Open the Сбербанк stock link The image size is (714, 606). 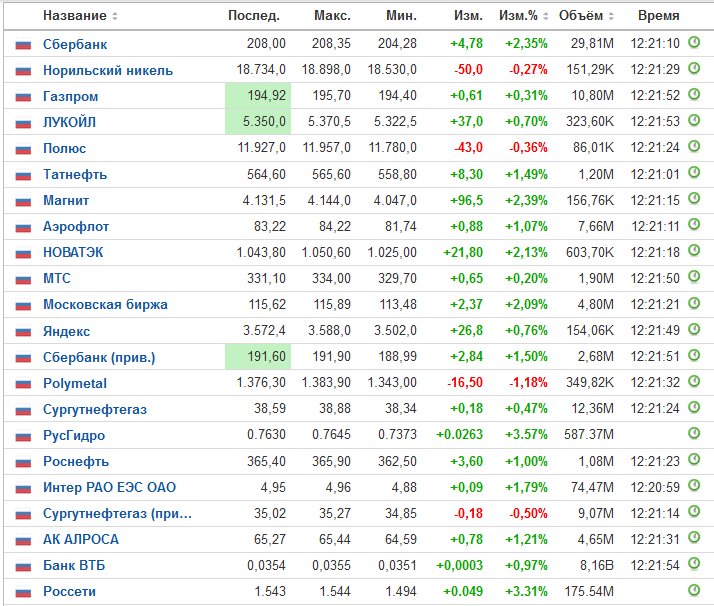tap(75, 45)
